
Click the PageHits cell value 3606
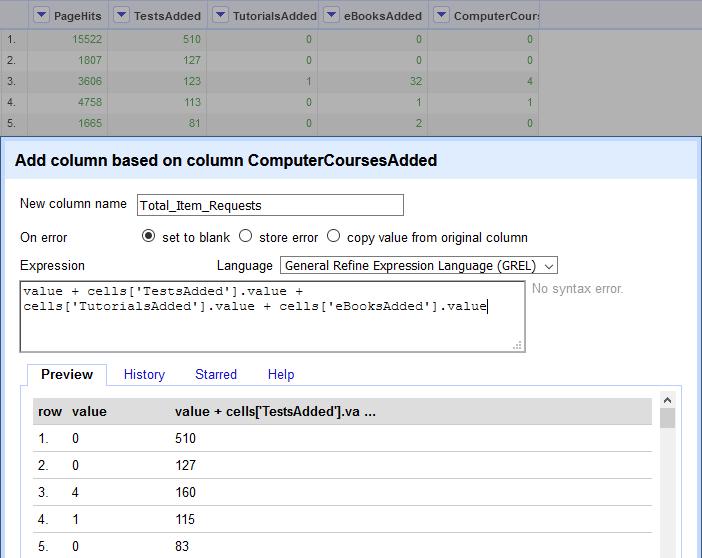(90, 82)
